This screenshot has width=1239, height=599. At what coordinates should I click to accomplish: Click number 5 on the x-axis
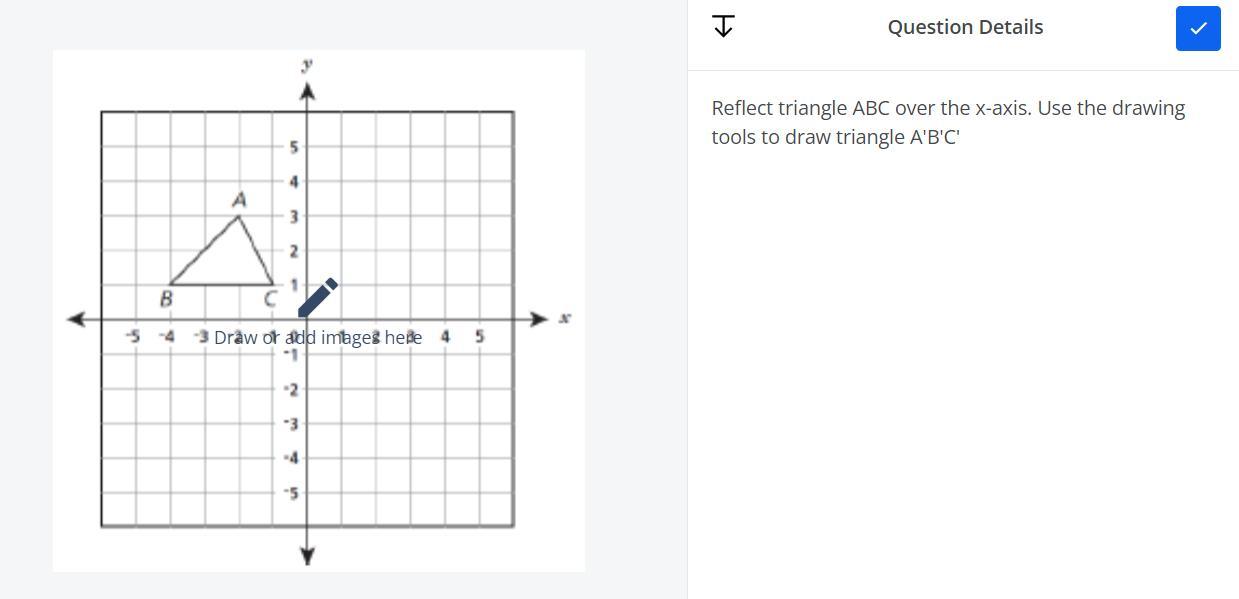click(x=479, y=337)
